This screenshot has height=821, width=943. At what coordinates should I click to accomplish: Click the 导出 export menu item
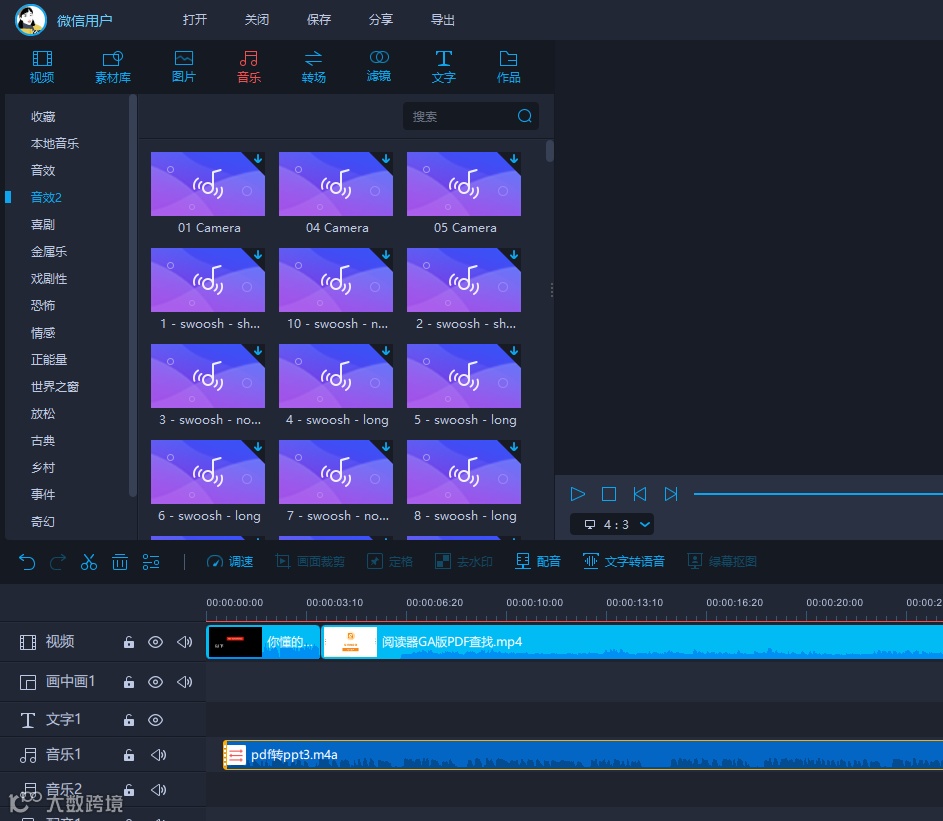click(443, 20)
